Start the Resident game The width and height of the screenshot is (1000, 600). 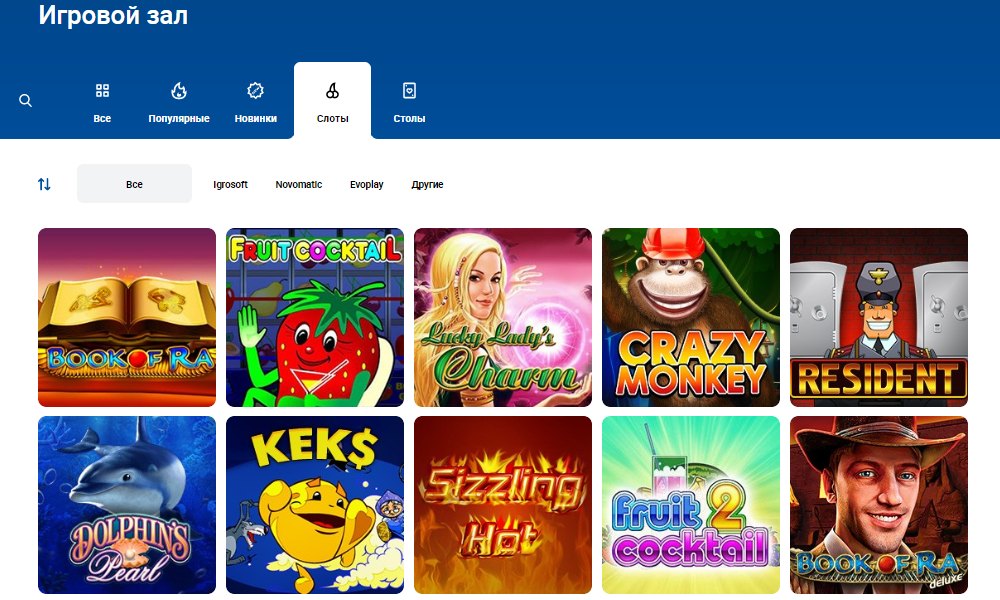coord(879,317)
